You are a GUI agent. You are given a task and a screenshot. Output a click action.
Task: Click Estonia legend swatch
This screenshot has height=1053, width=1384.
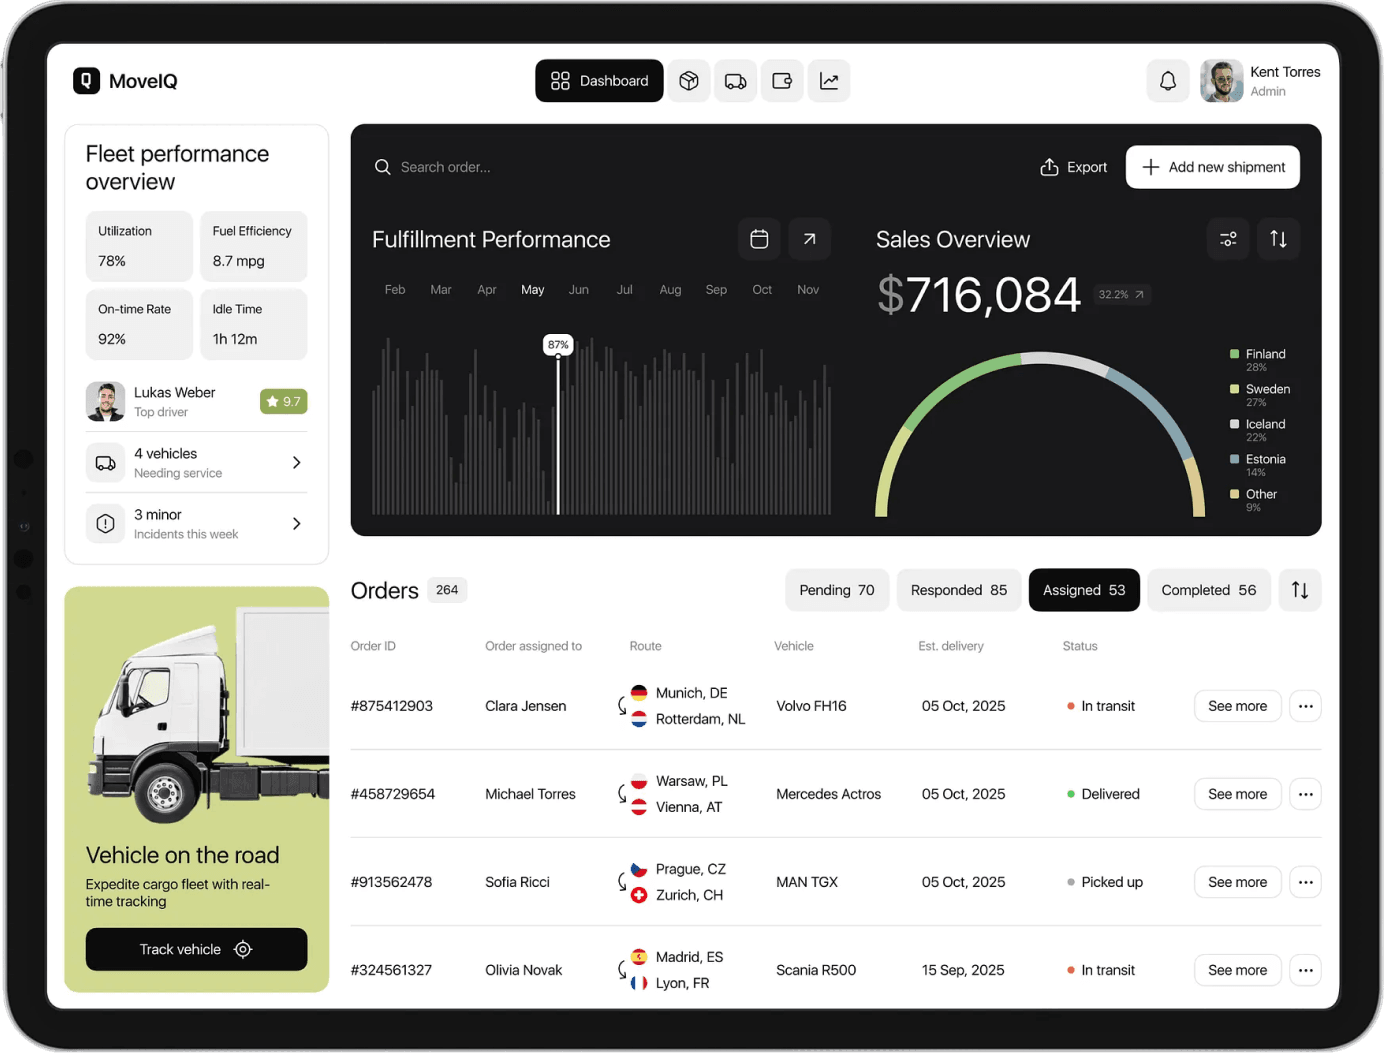[1234, 459]
